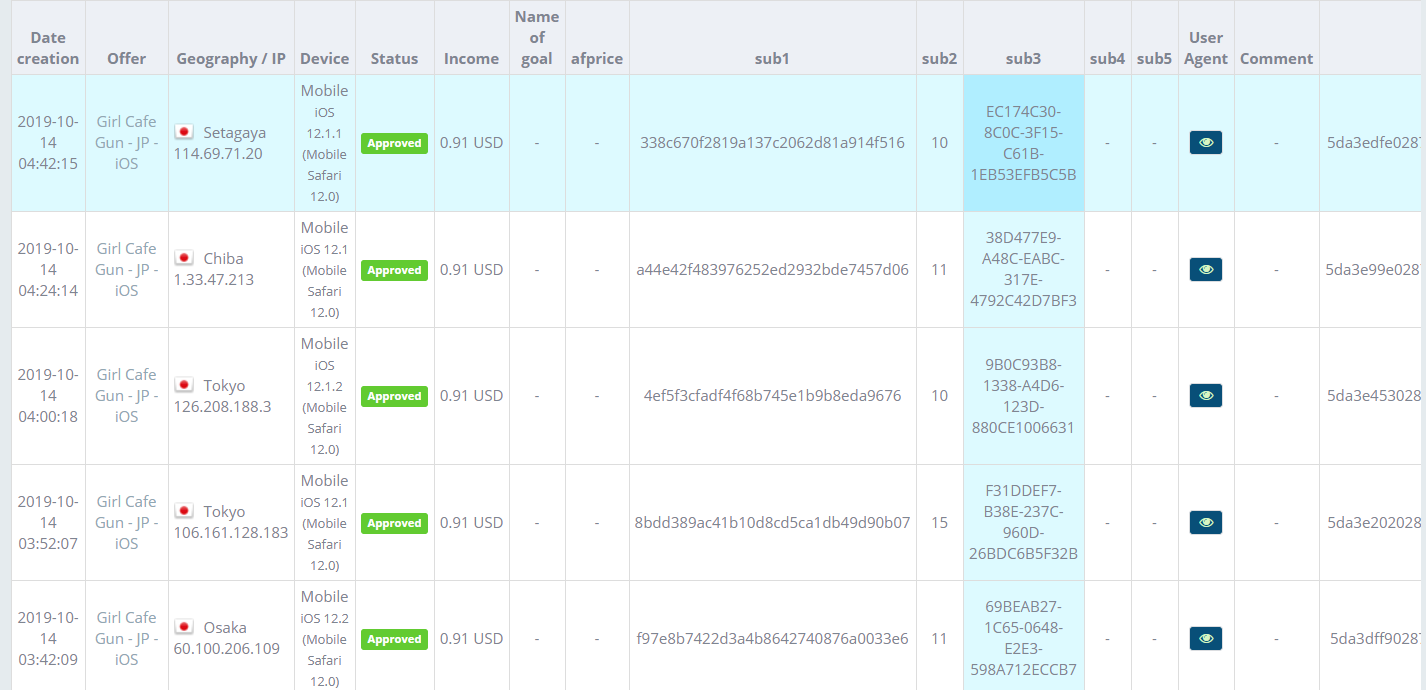Image resolution: width=1426 pixels, height=690 pixels.
Task: Open Girl Cafe Gun offer in 03:42:09 row
Action: click(127, 639)
